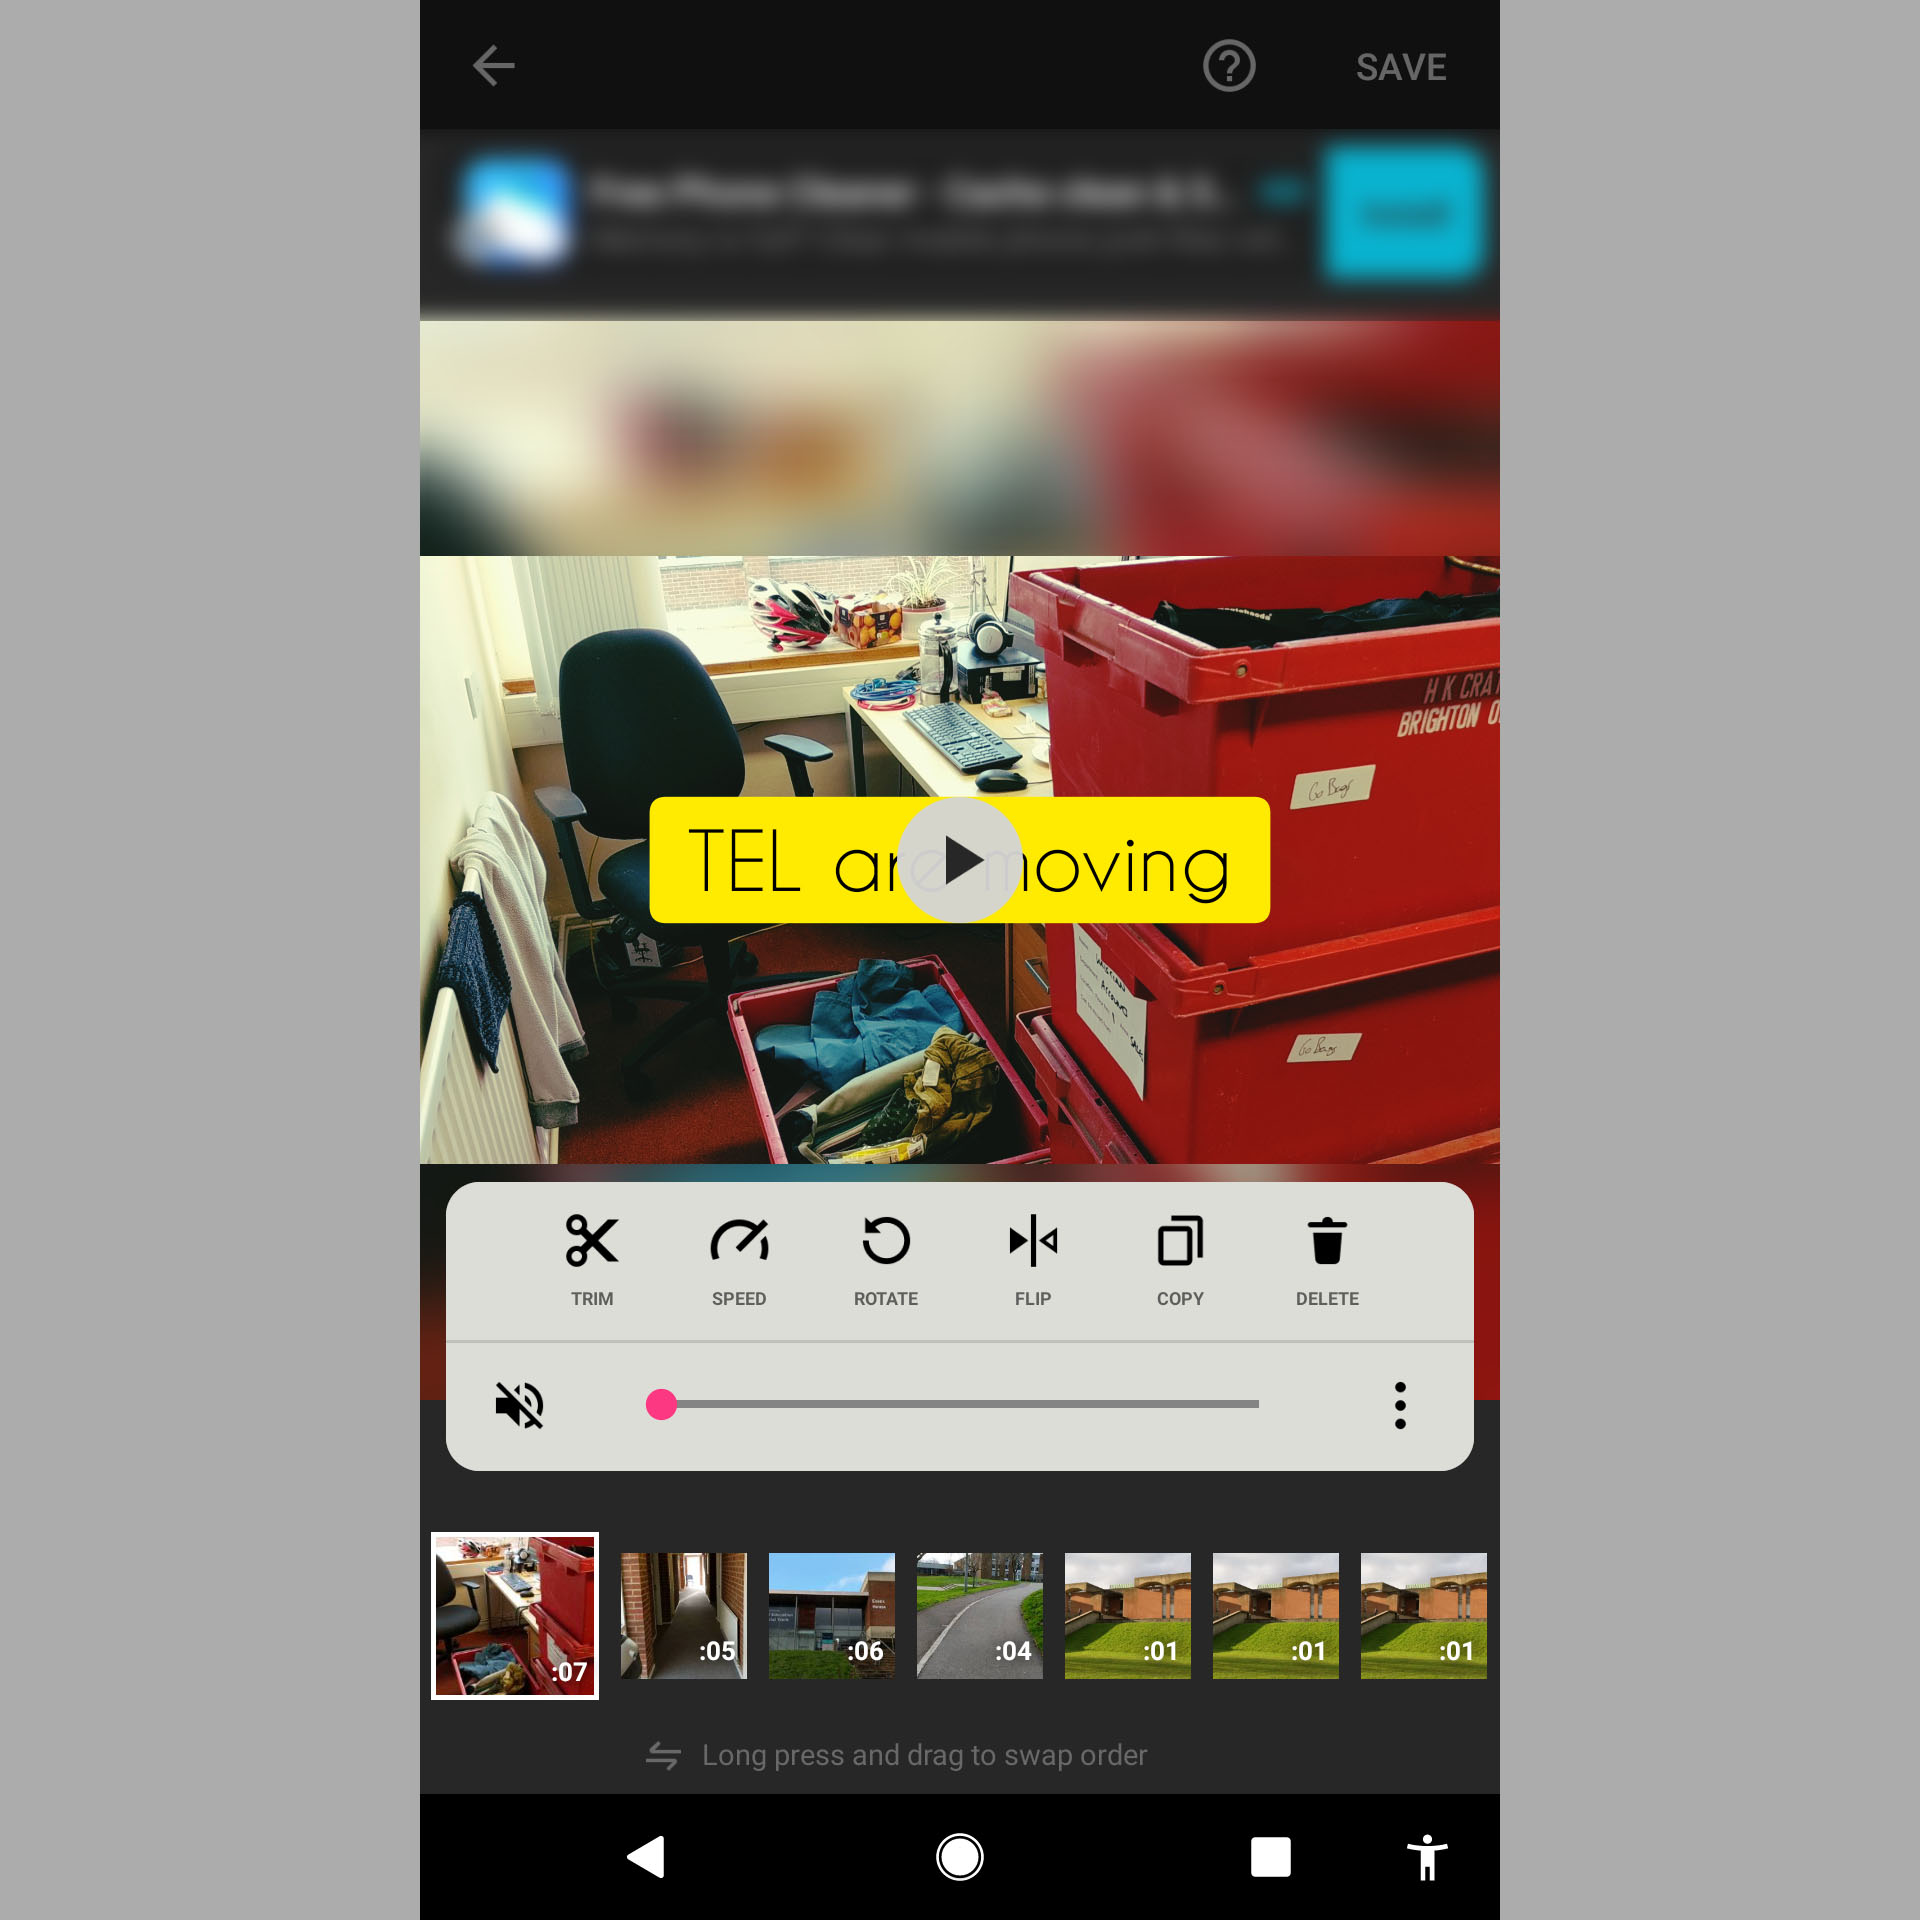Open the help menu icon
1920x1920 pixels.
pyautogui.click(x=1231, y=67)
